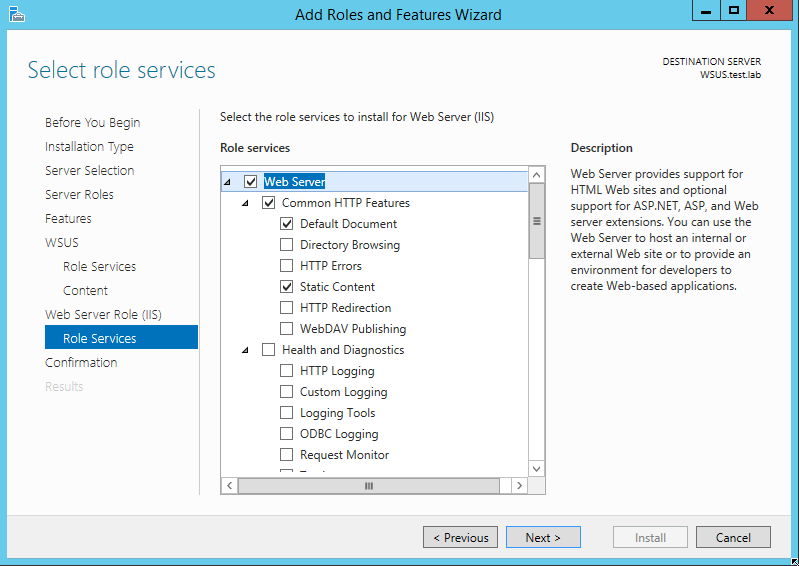Close the Add Roles wizard window
This screenshot has height=566, width=799.
point(769,10)
